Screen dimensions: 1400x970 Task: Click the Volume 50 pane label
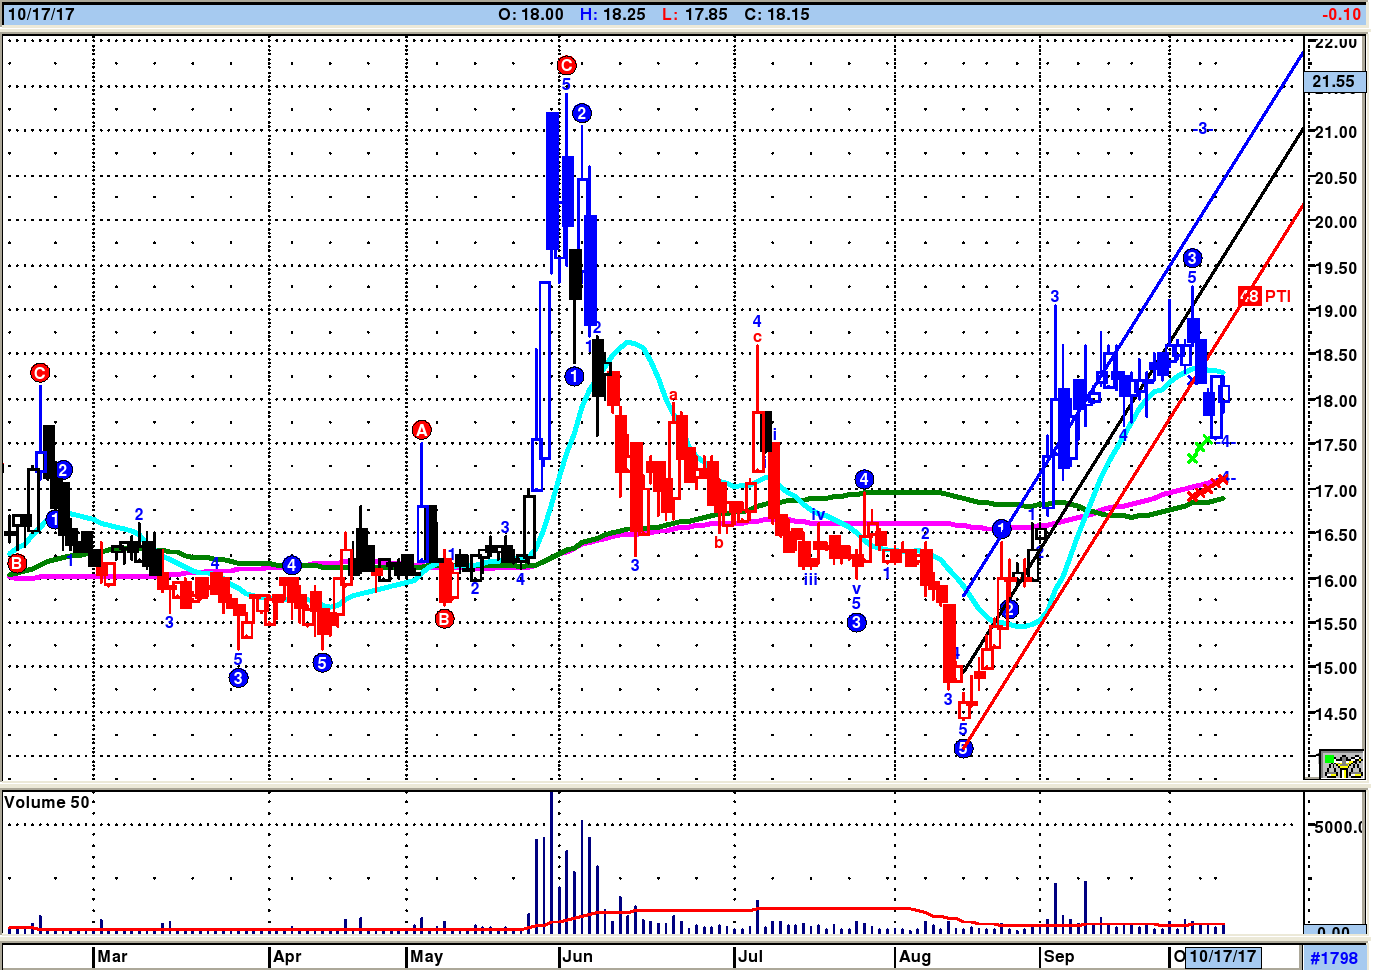[47, 802]
